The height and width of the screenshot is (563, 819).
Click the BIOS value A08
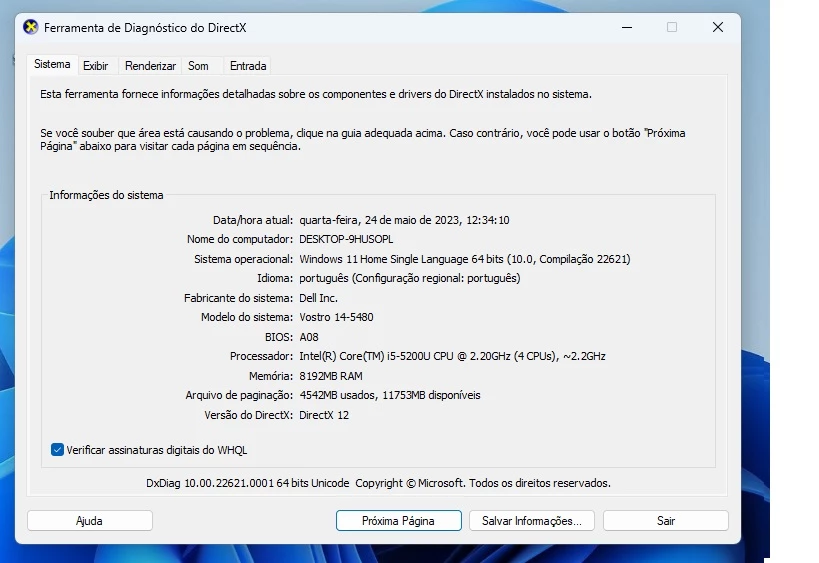(x=309, y=337)
